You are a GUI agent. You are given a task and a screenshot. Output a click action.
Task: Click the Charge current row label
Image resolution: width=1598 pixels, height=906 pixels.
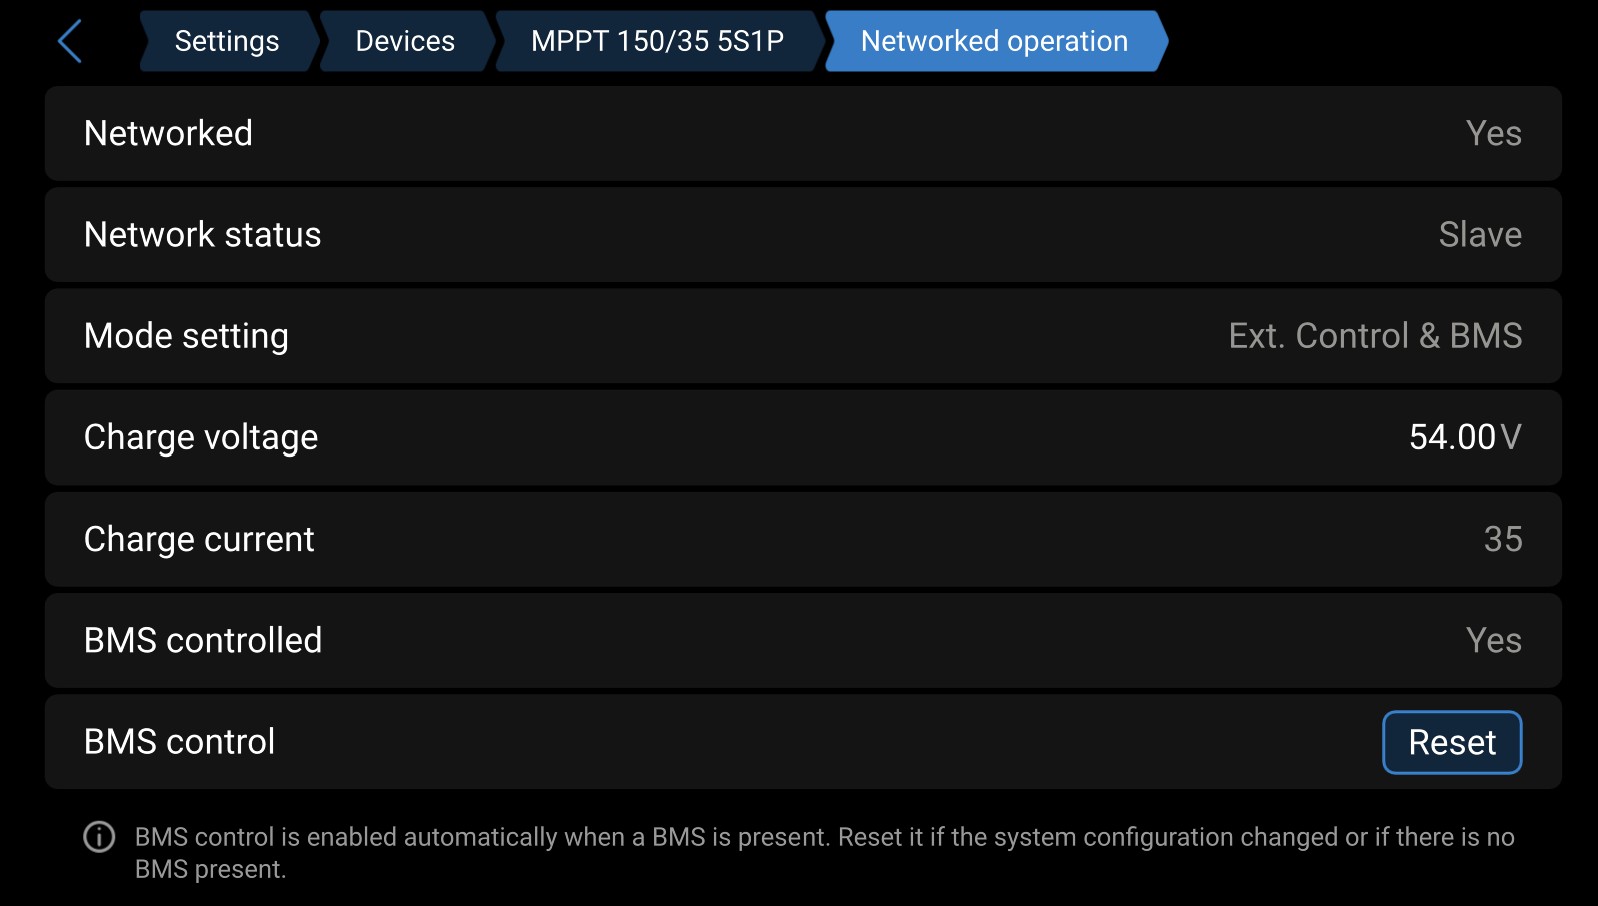(x=199, y=540)
